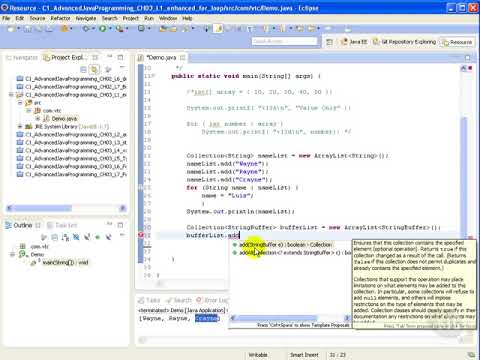
Task: Open the File menu
Action: tap(6, 18)
